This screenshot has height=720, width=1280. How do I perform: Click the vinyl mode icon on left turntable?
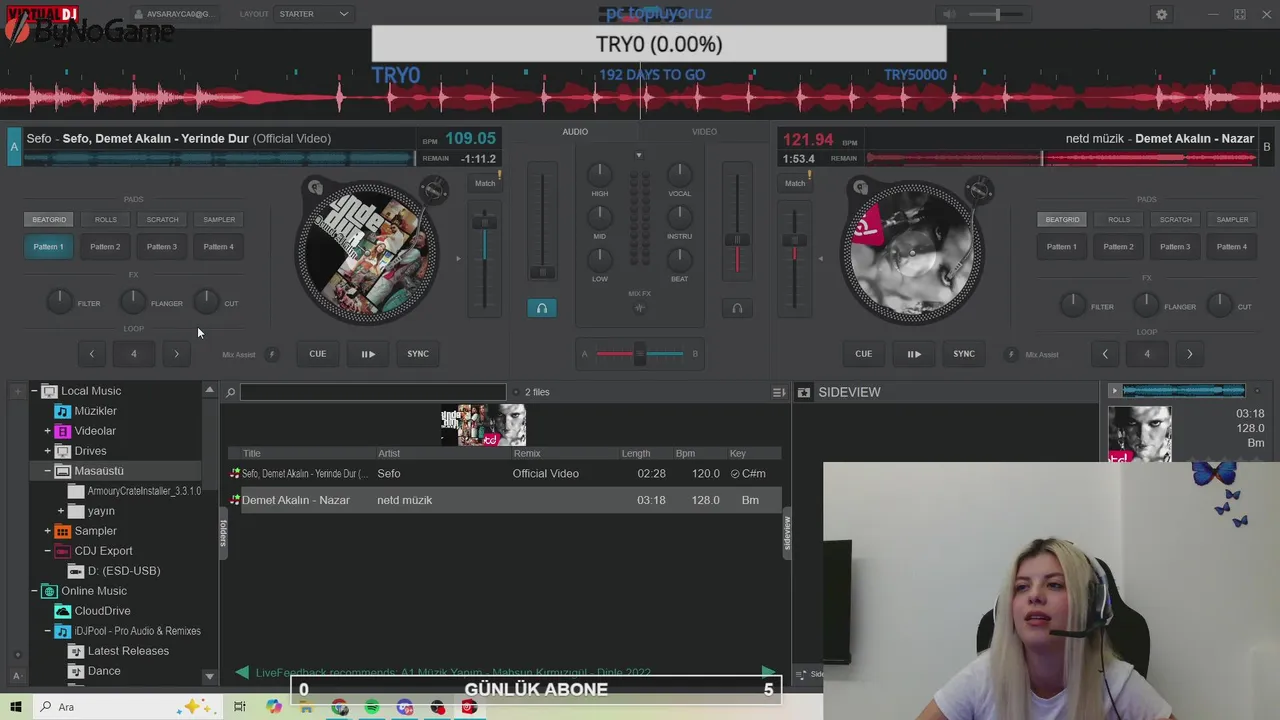click(x=315, y=187)
